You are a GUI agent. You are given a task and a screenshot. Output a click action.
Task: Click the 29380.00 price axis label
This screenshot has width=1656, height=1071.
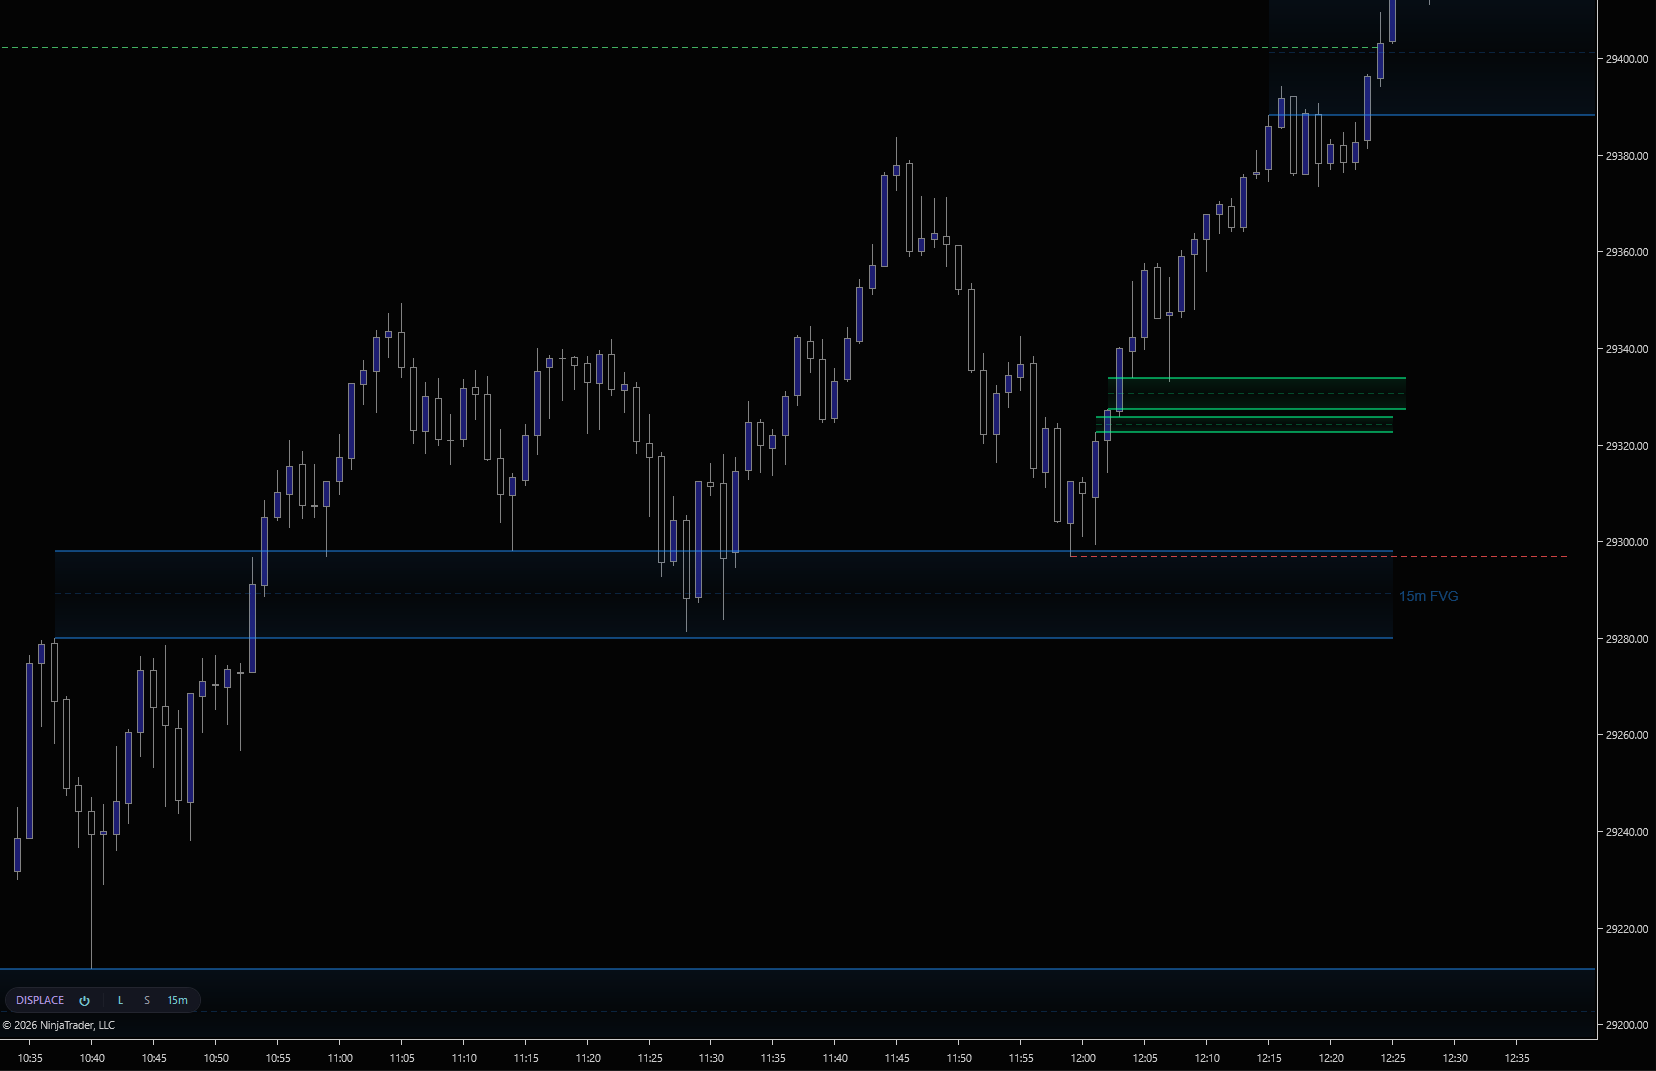click(x=1626, y=156)
